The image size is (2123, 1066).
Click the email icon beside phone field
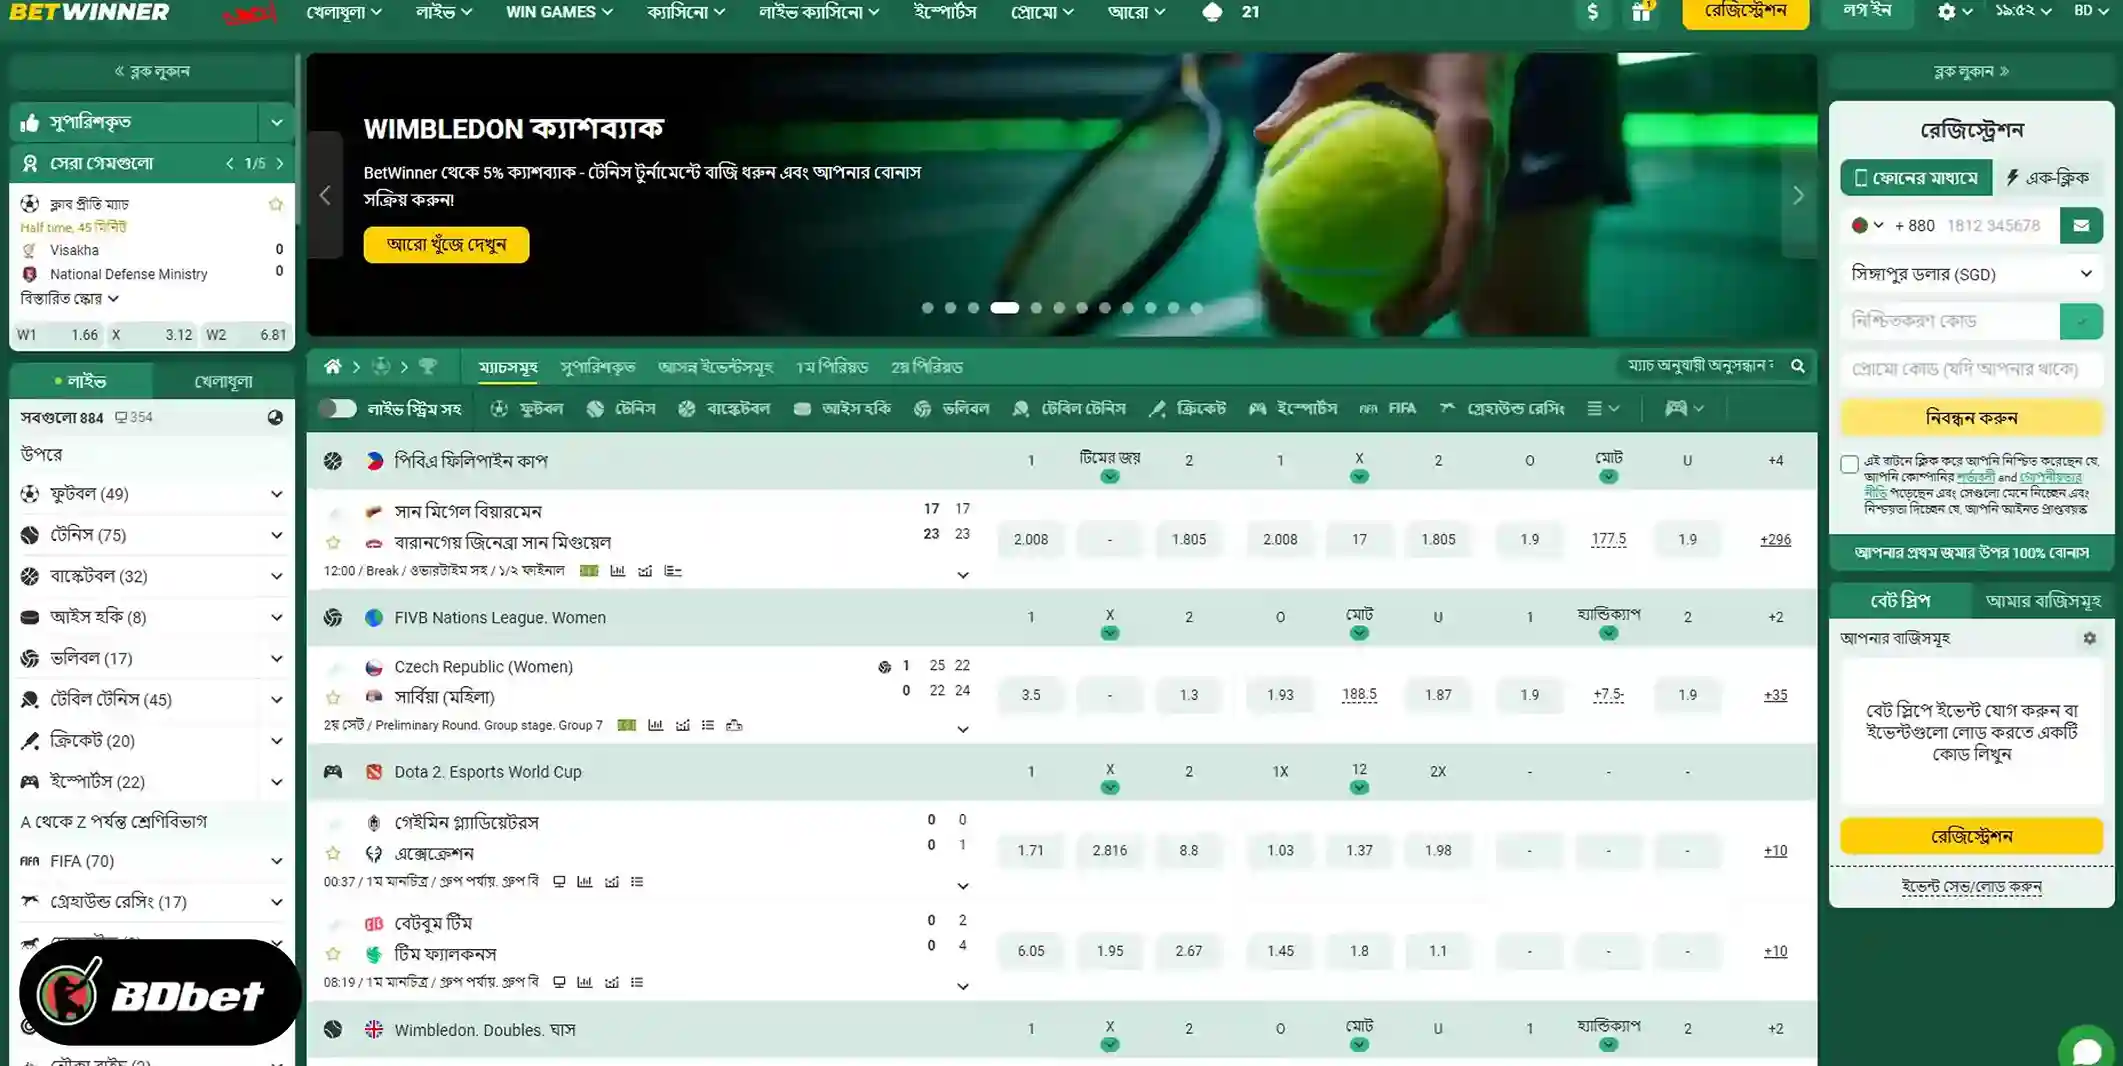point(2081,226)
